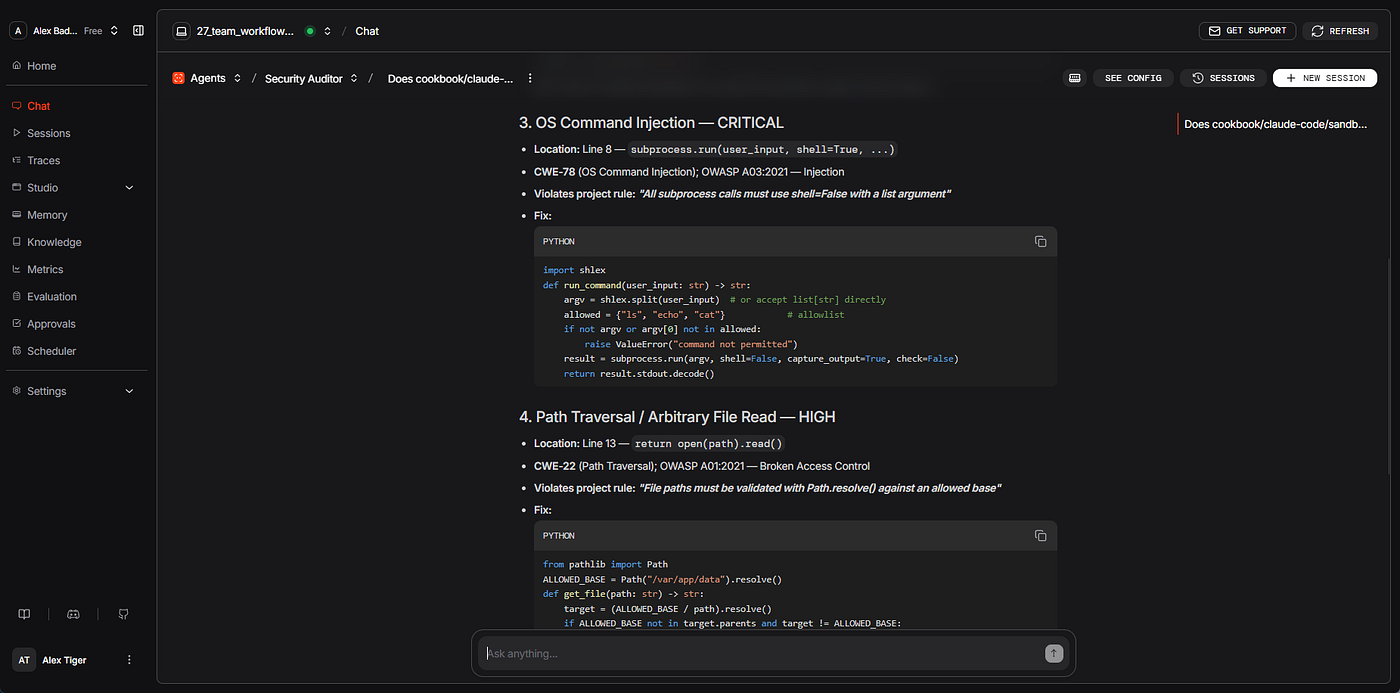The height and width of the screenshot is (693, 1400).
Task: Open the Alex Tiger user options menu
Action: click(x=129, y=660)
